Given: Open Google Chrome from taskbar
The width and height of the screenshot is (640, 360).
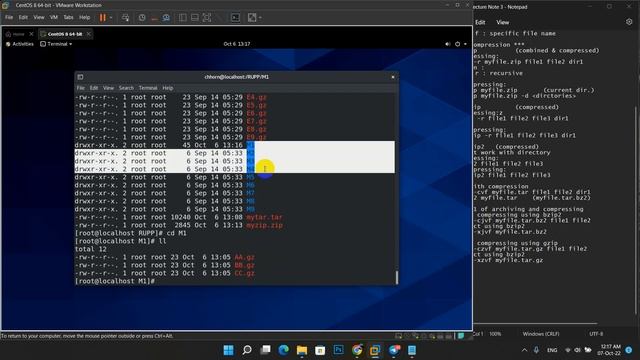Looking at the screenshot, I should tap(357, 350).
